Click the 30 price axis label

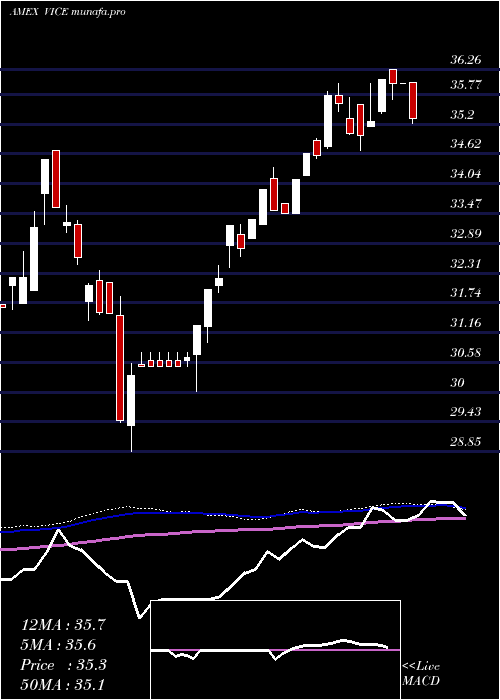[458, 382]
